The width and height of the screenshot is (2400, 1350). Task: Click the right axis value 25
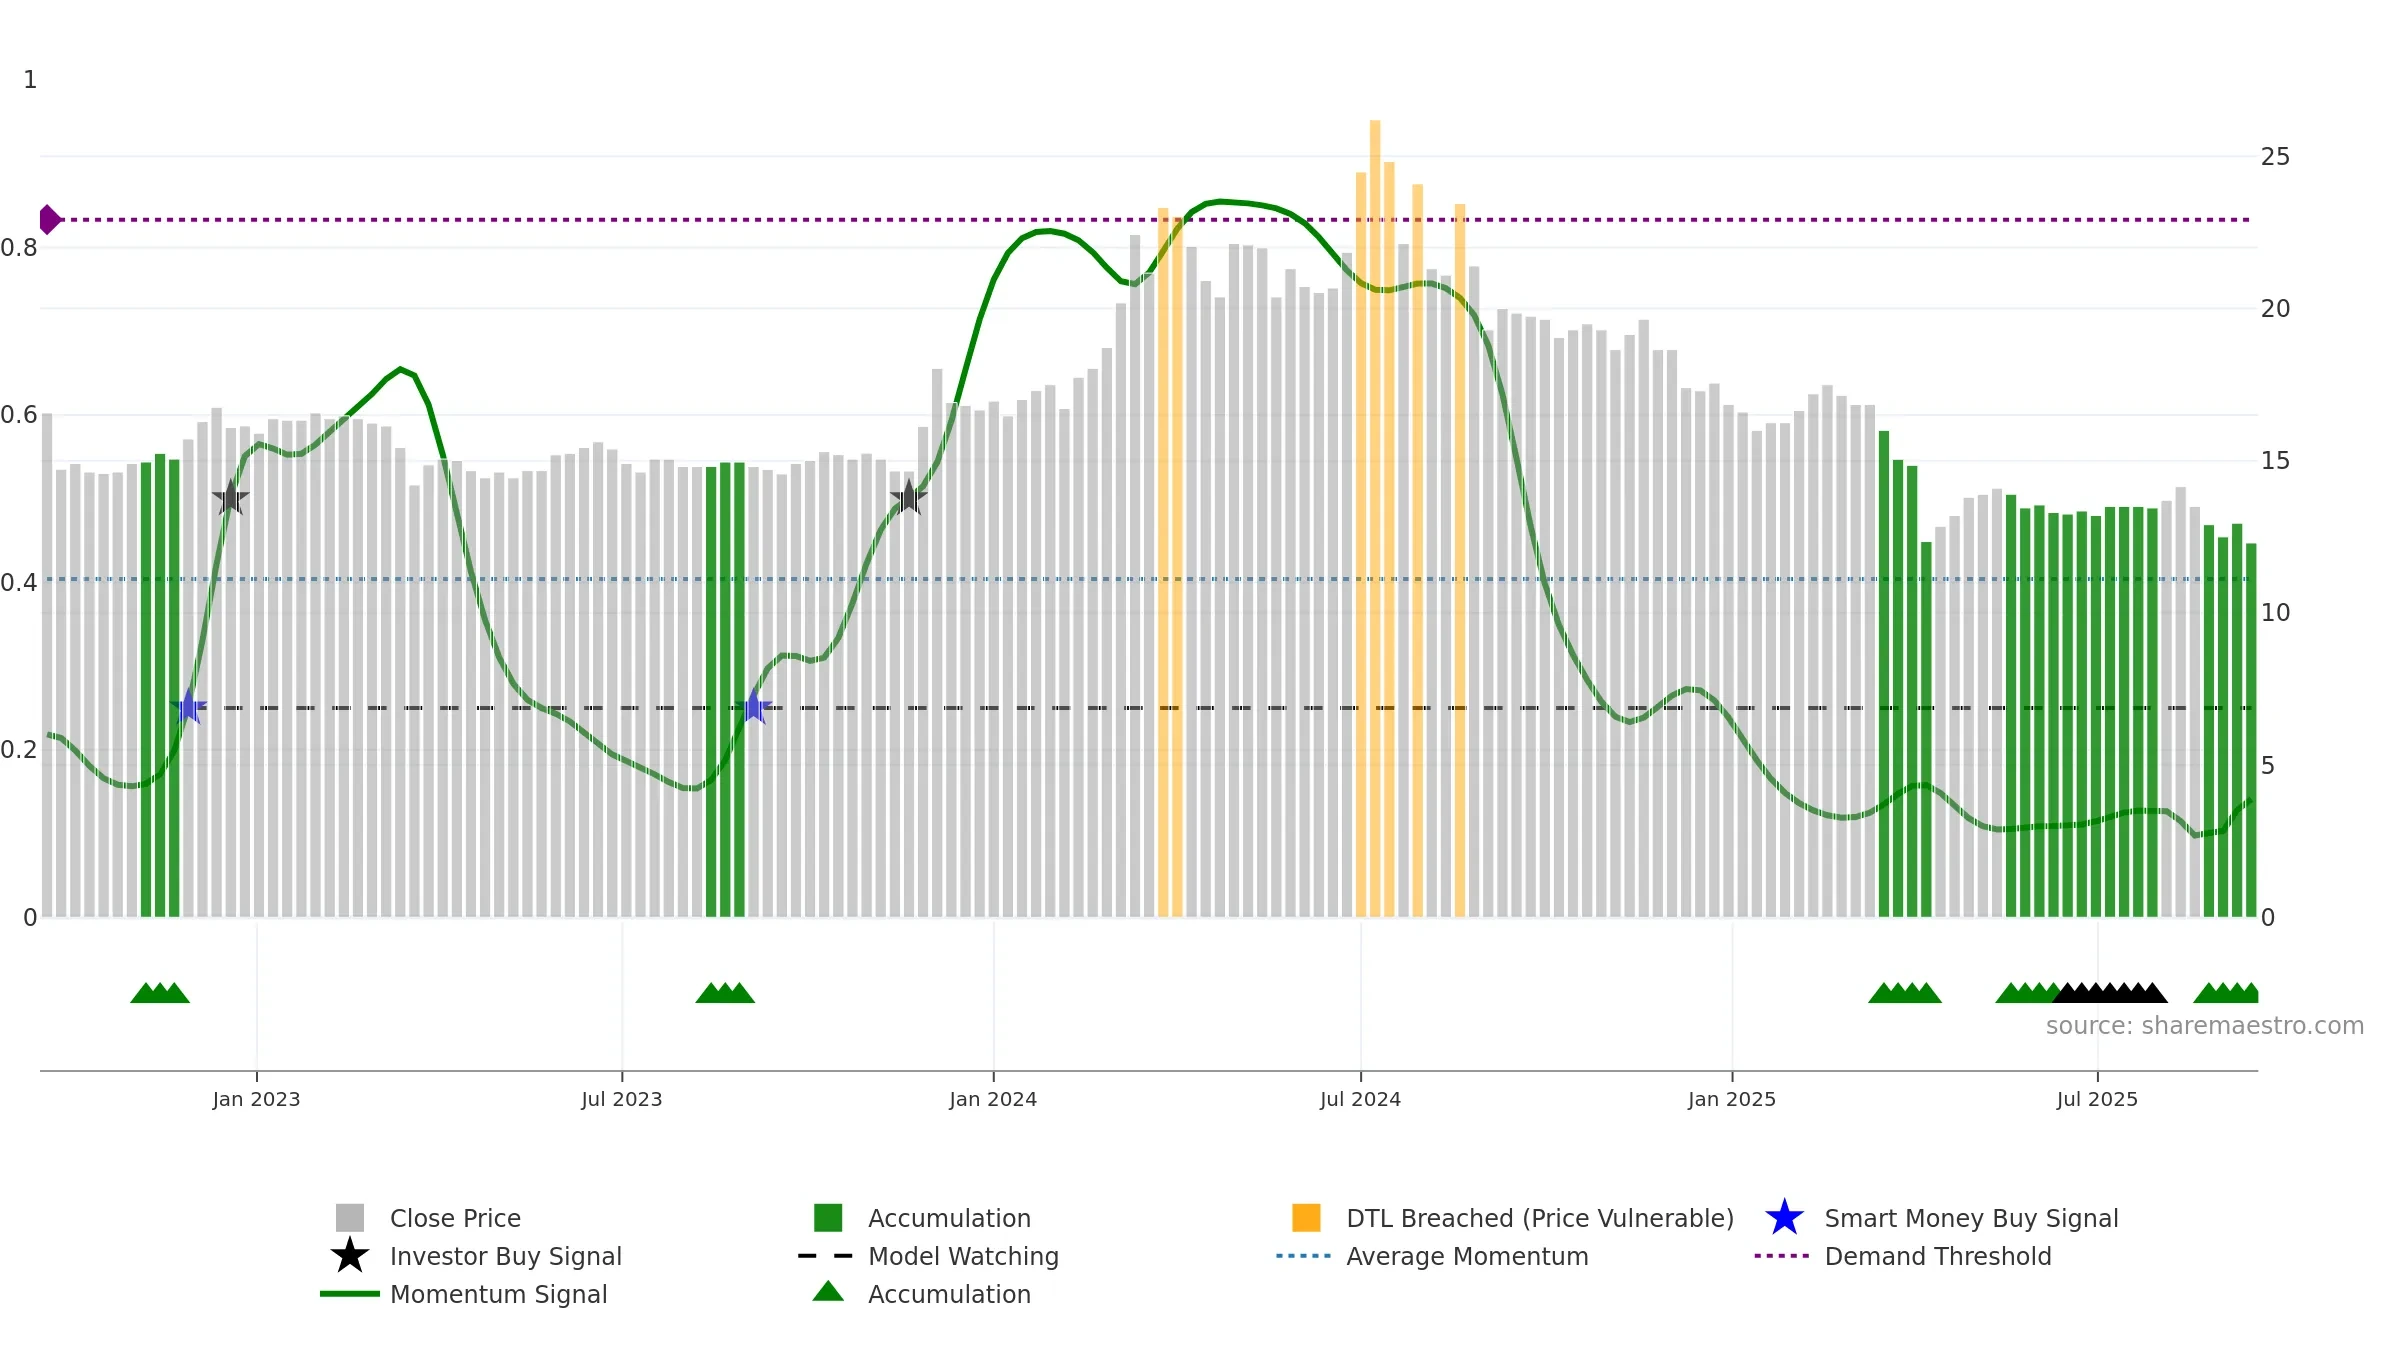coord(2275,157)
